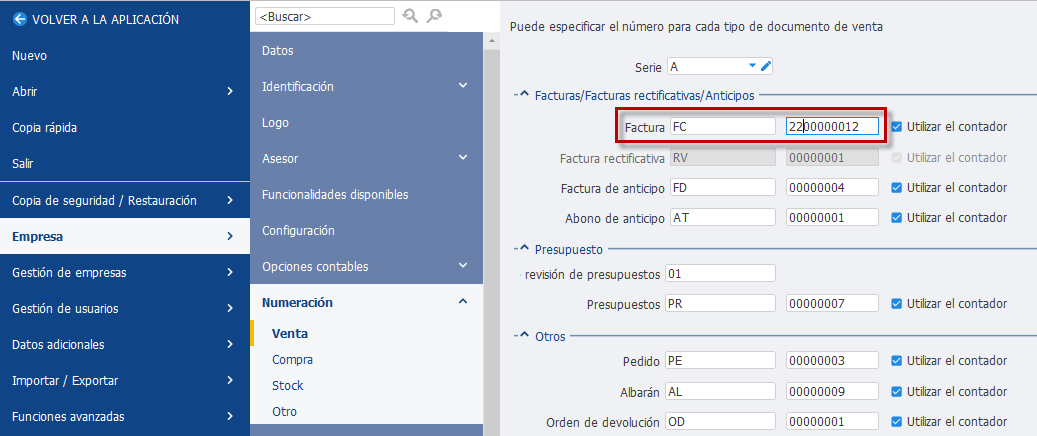Collapse the Otros section arrow
1037x436 pixels.
click(x=524, y=336)
